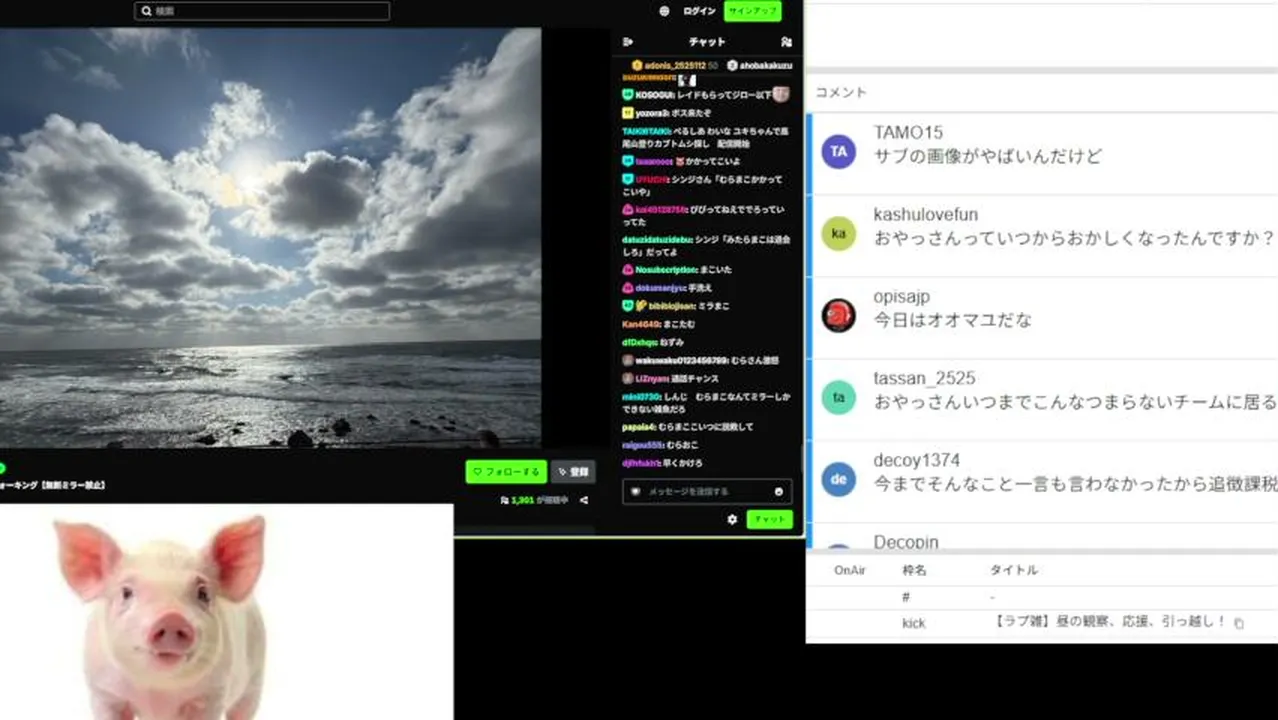Copy title with icon after 引っ越し！
The image size is (1278, 720).
pos(1239,623)
